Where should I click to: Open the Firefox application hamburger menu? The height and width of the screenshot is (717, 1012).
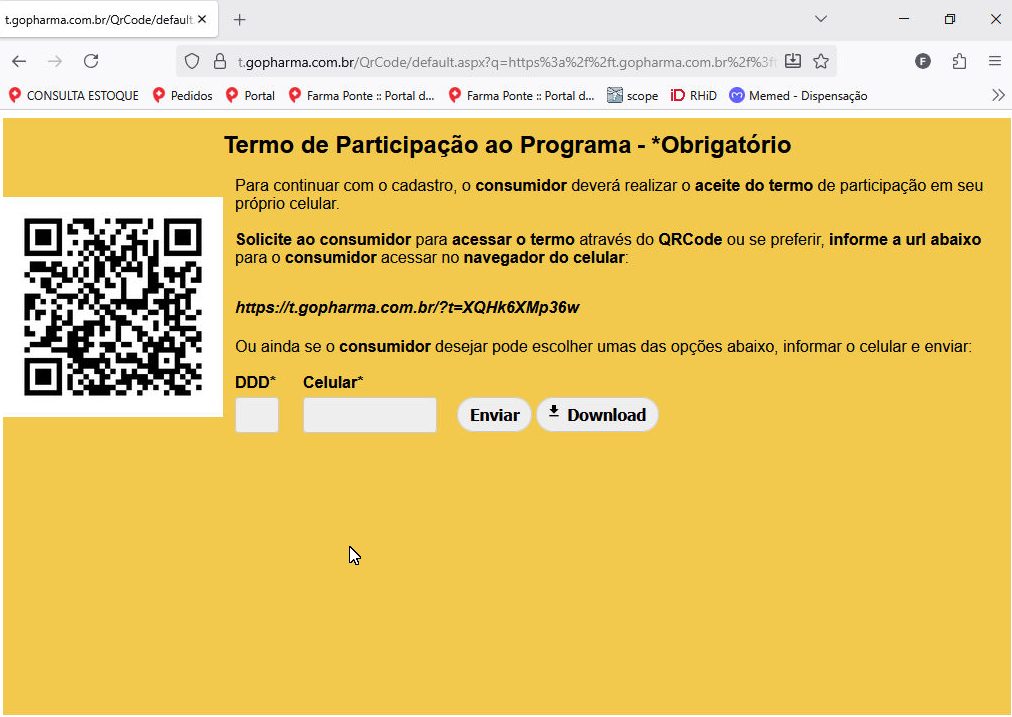coord(995,61)
